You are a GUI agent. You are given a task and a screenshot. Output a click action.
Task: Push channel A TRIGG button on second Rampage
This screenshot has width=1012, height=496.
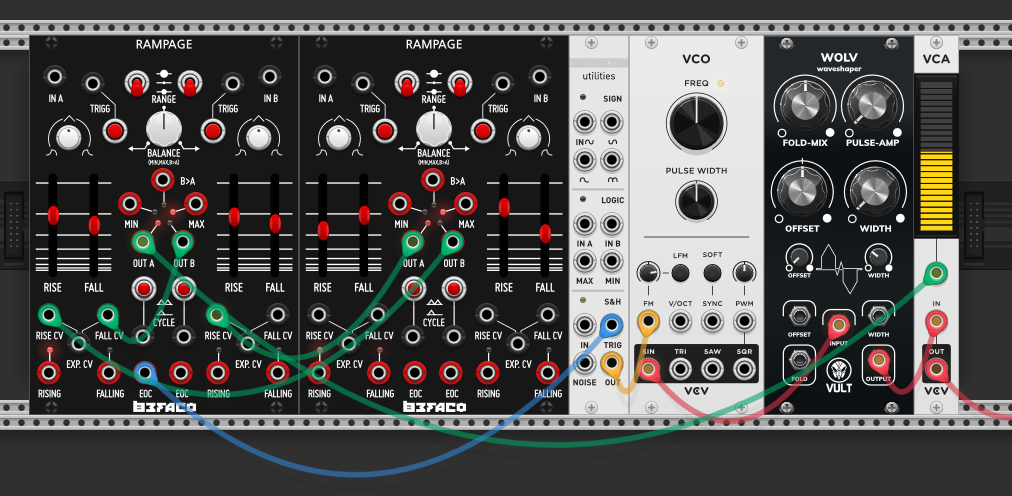385,131
